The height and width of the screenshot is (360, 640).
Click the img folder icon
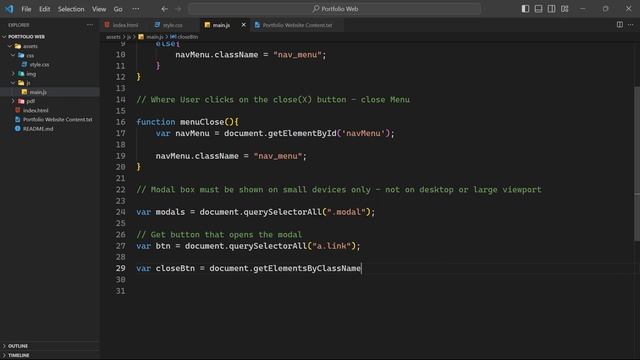pyautogui.click(x=21, y=74)
